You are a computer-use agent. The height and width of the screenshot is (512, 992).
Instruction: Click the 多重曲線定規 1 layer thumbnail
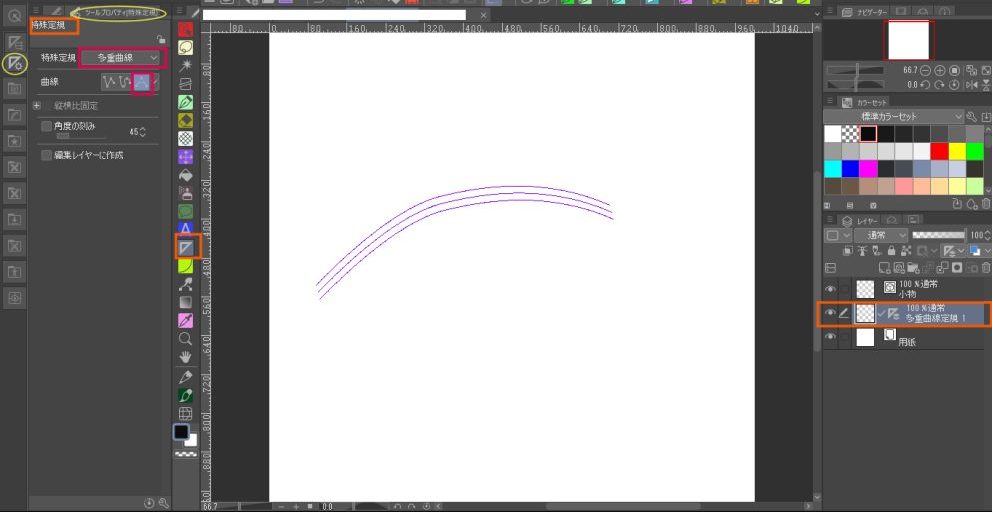(x=865, y=313)
